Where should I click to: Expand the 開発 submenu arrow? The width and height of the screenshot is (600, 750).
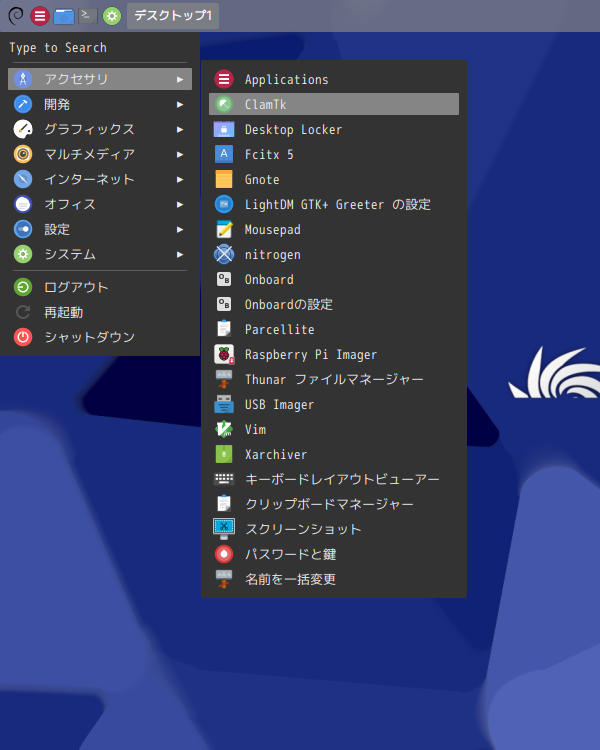pos(180,104)
